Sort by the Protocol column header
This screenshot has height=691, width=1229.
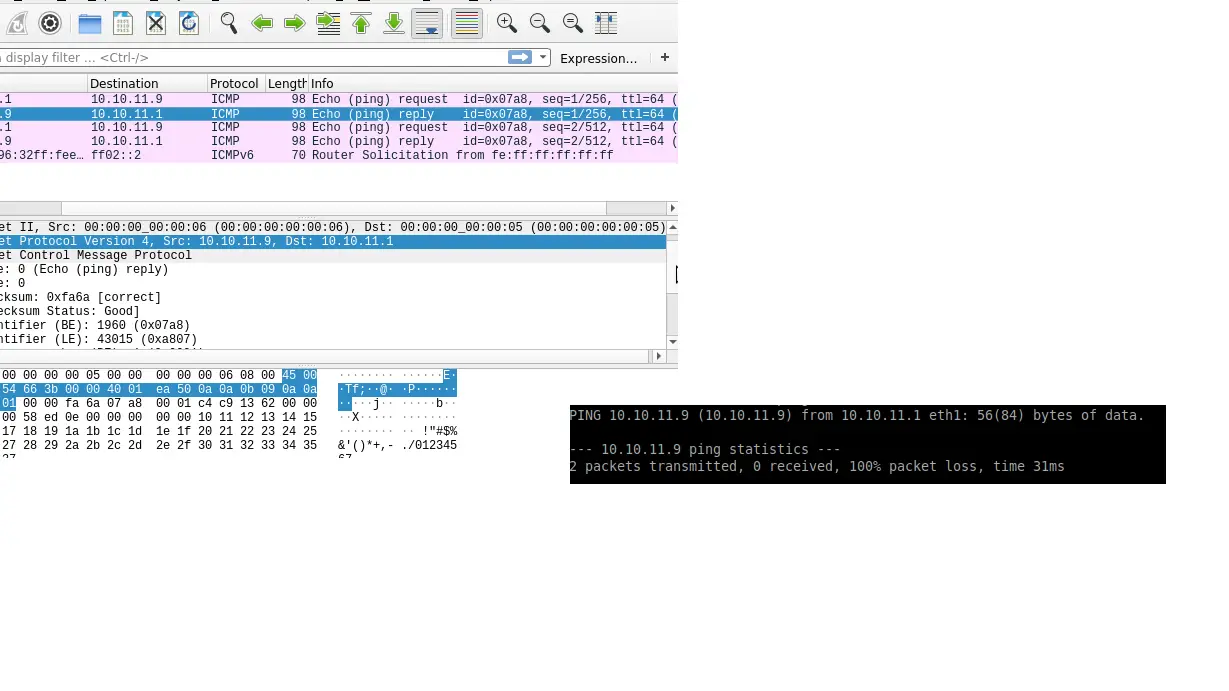(x=236, y=84)
